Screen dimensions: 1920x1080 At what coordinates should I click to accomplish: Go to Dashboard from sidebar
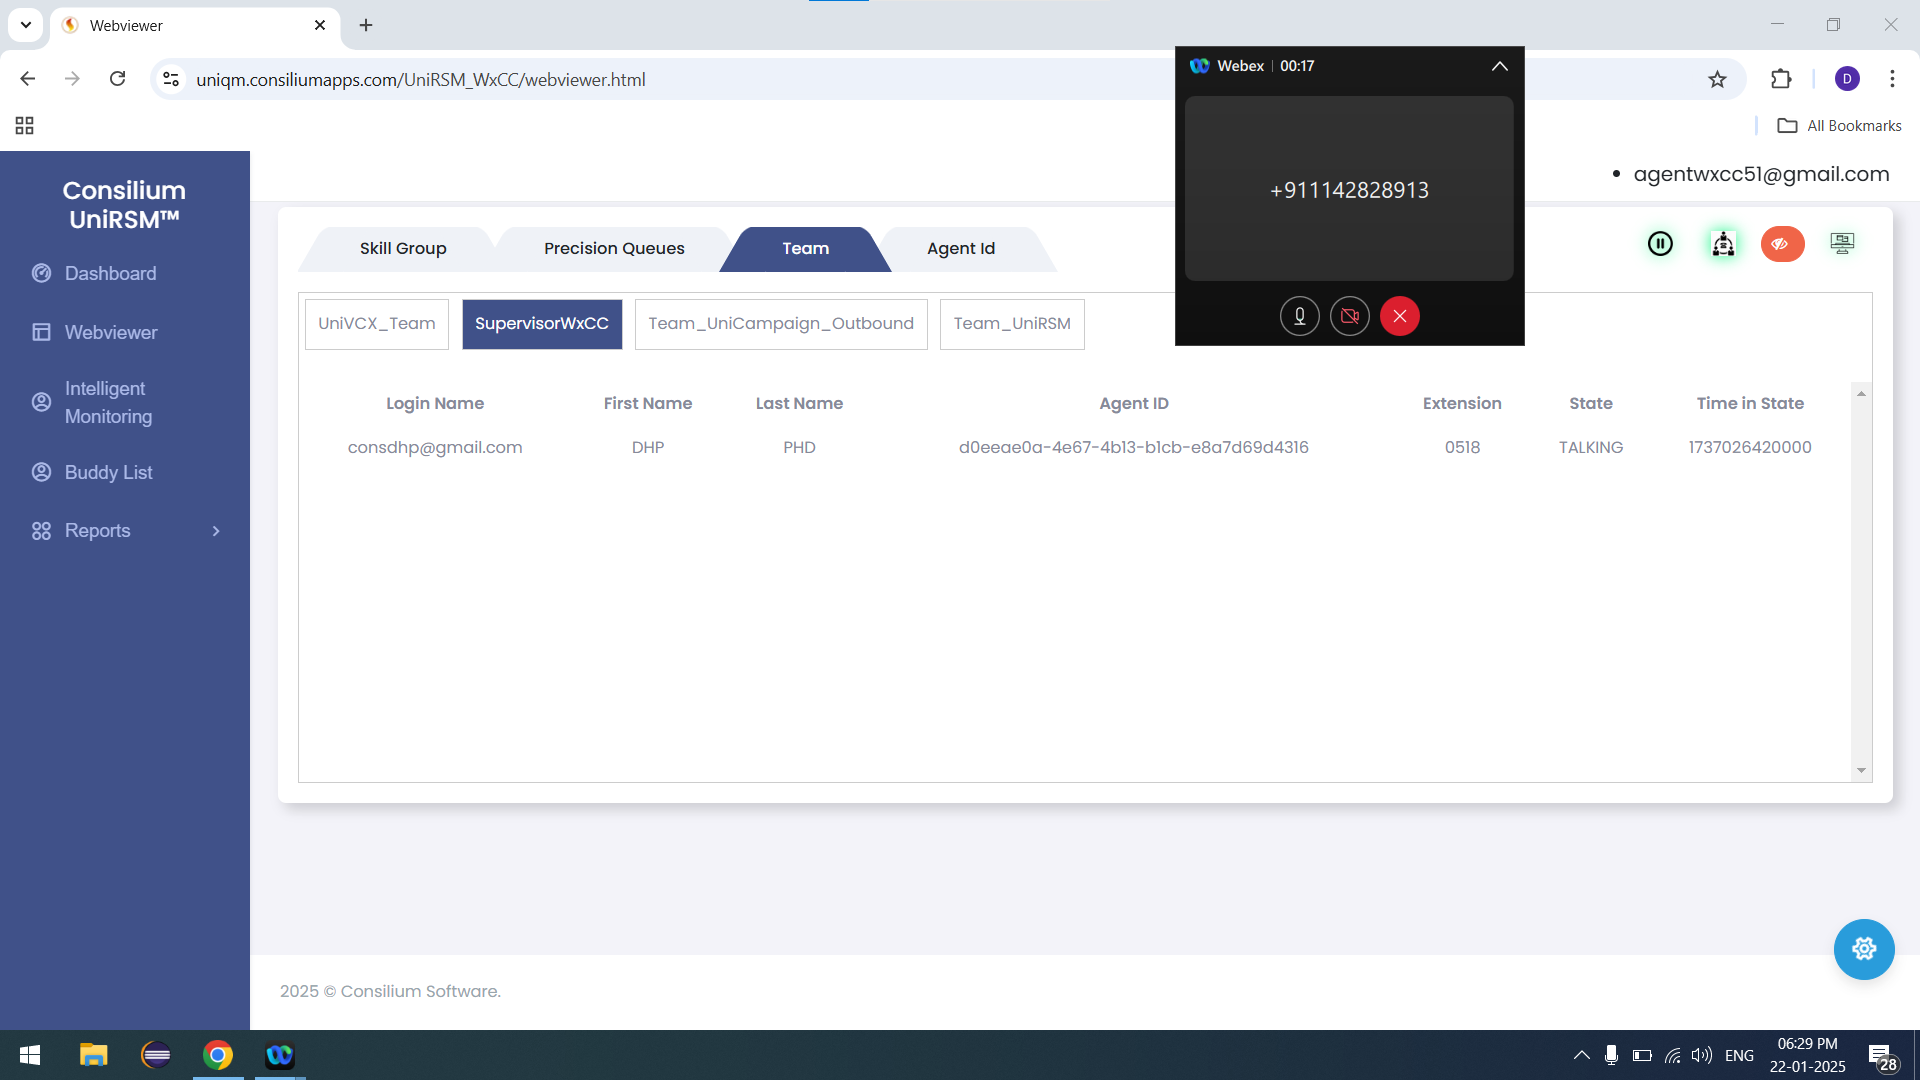[110, 273]
